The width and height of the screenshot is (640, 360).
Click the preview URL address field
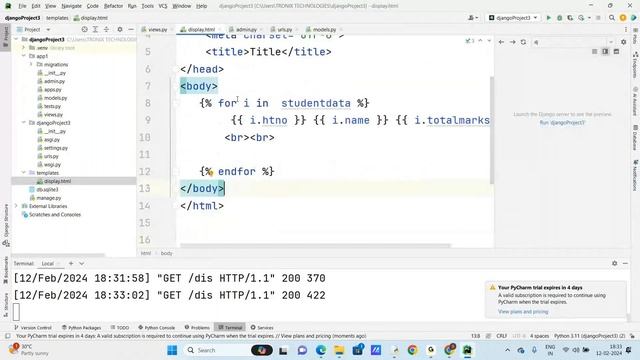573,42
